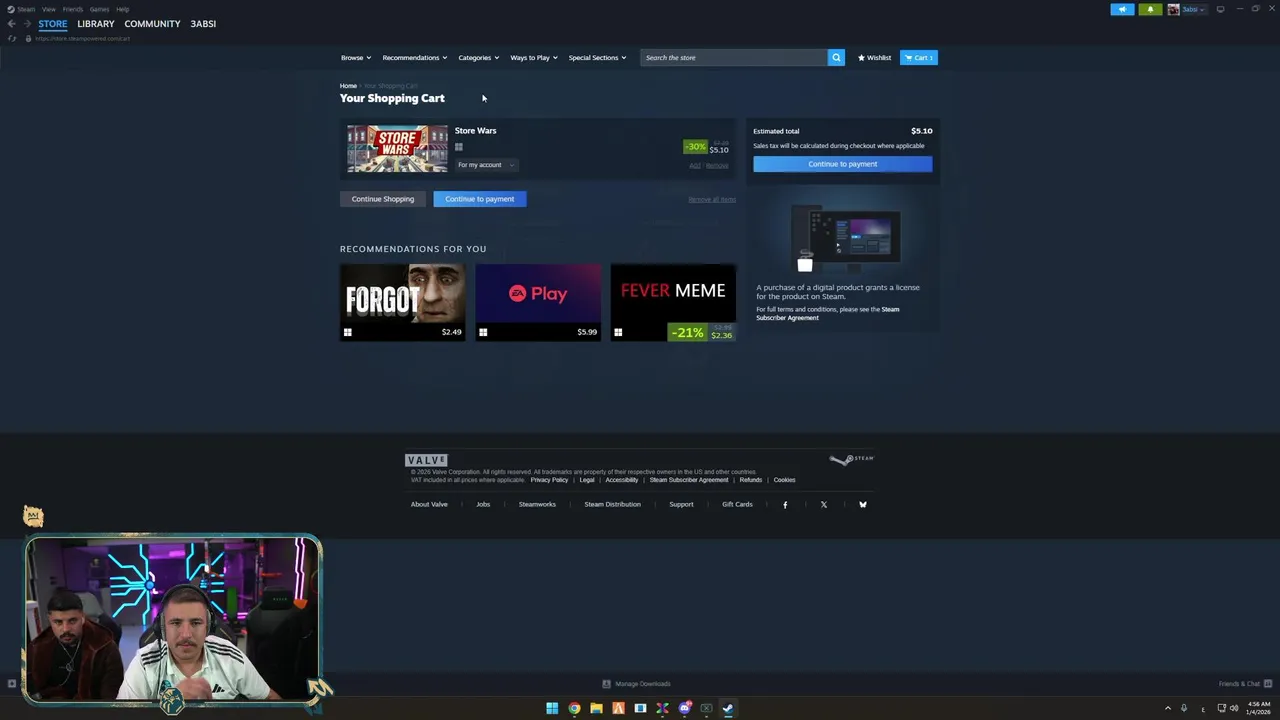Open Manage Downloads
The image size is (1280, 720).
coord(636,684)
